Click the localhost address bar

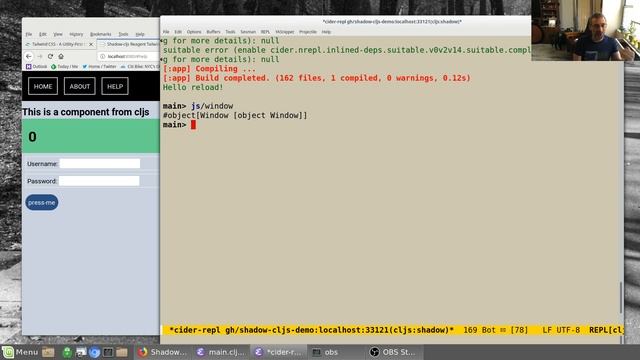pos(129,56)
